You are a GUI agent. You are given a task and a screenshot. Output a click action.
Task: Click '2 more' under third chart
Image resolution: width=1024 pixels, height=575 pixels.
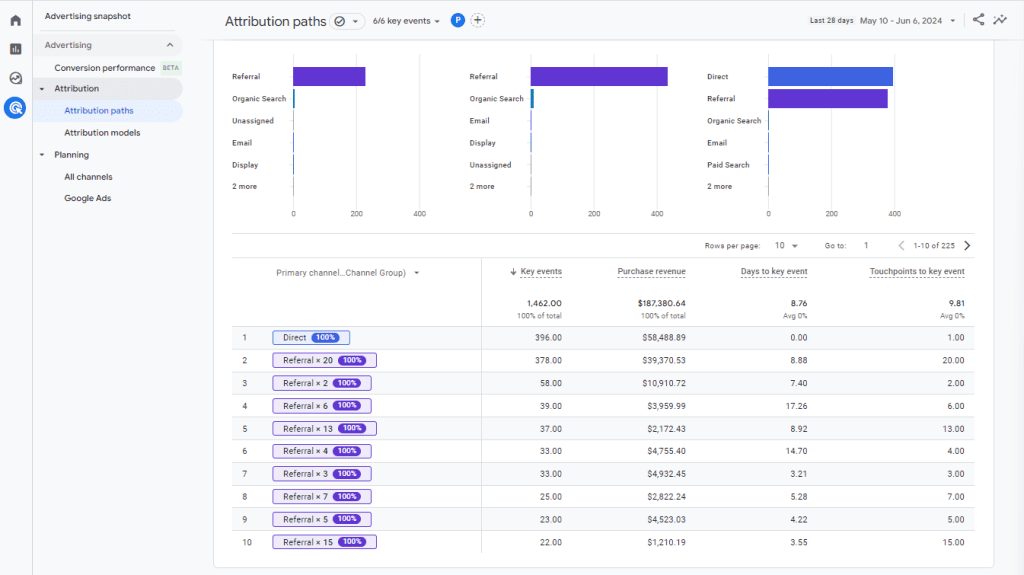tap(719, 187)
